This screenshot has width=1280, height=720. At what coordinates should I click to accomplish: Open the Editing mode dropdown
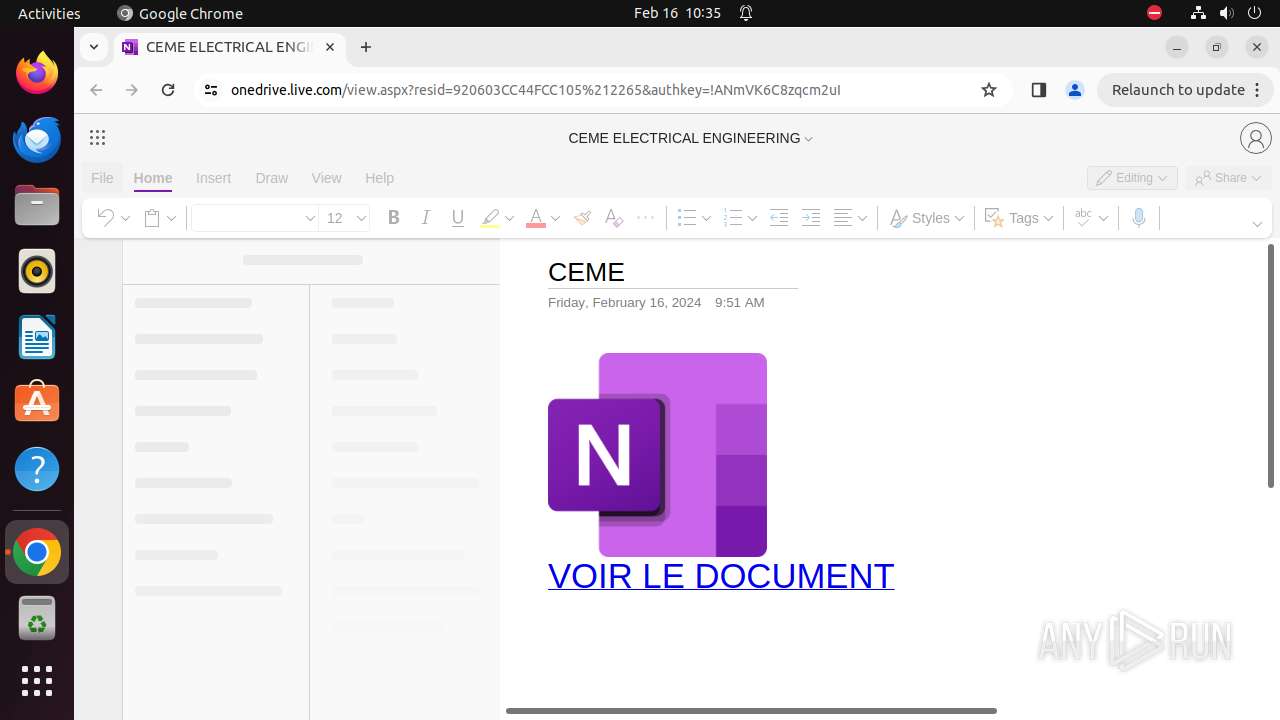tap(1132, 178)
